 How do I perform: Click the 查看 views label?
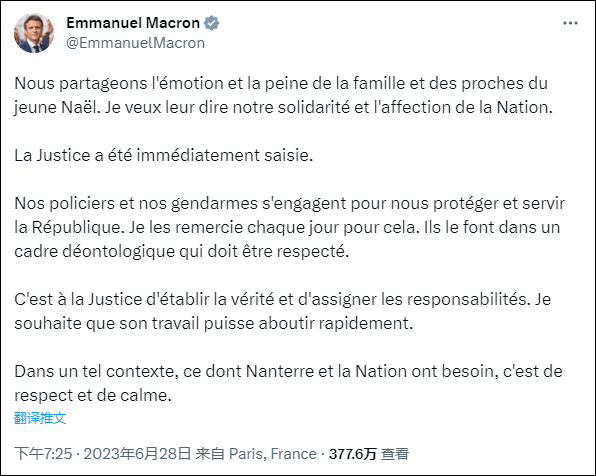coord(395,454)
